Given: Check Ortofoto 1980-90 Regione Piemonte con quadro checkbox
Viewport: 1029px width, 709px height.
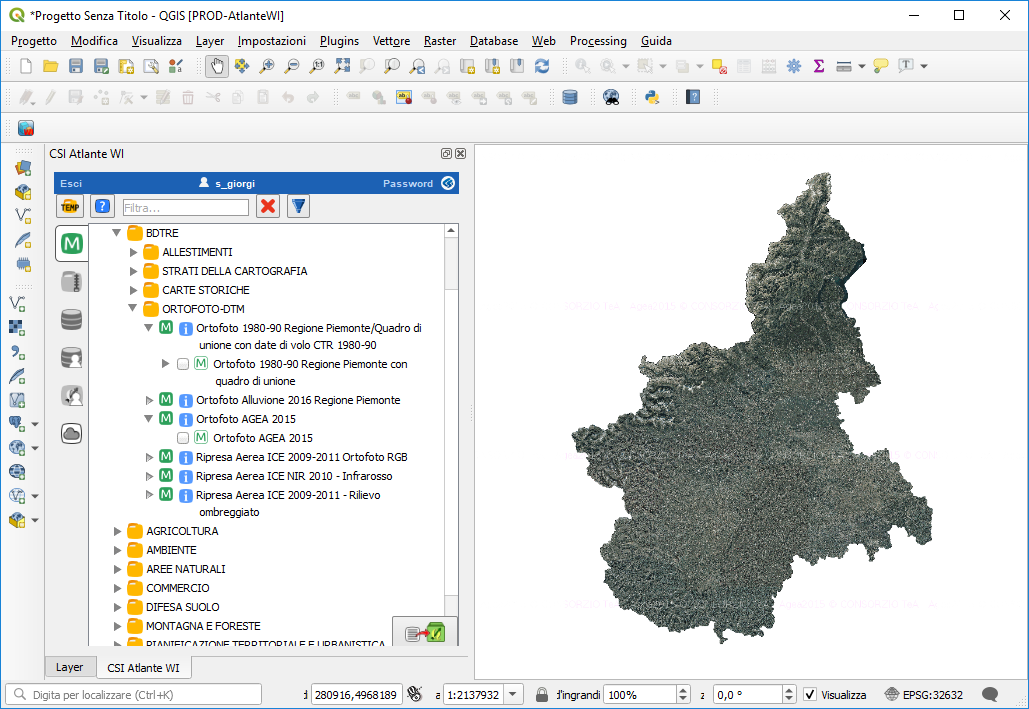Looking at the screenshot, I should (x=183, y=365).
